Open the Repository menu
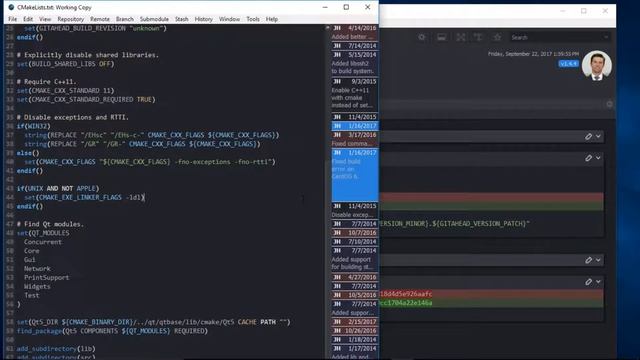Viewport: 640px width, 360px height. pyautogui.click(x=71, y=19)
